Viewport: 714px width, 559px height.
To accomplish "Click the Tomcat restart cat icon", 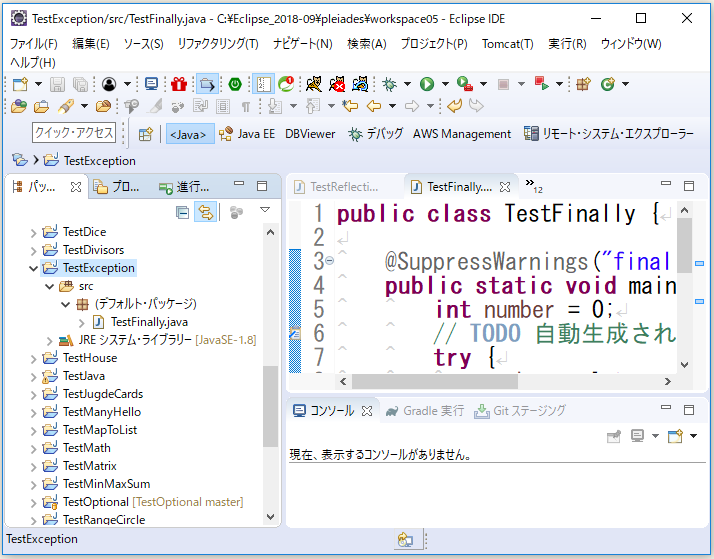I will coord(360,84).
